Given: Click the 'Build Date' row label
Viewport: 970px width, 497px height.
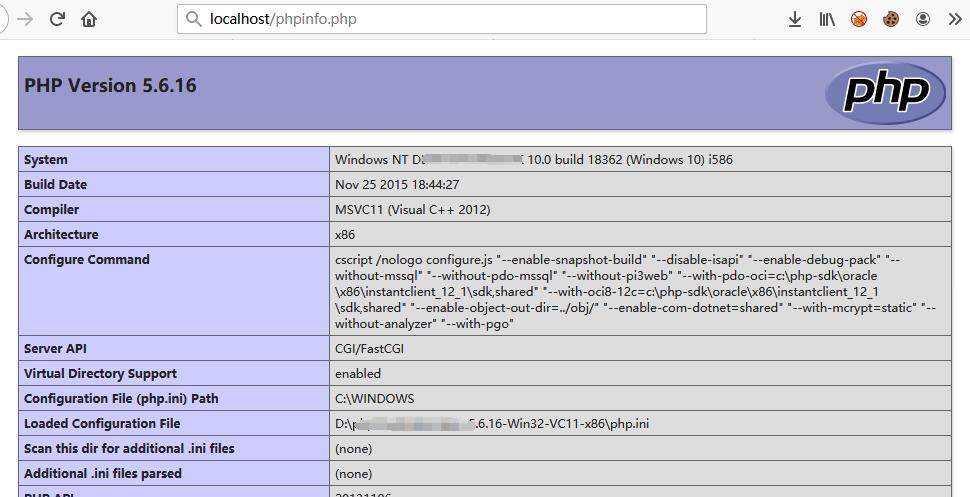Looking at the screenshot, I should coord(56,184).
